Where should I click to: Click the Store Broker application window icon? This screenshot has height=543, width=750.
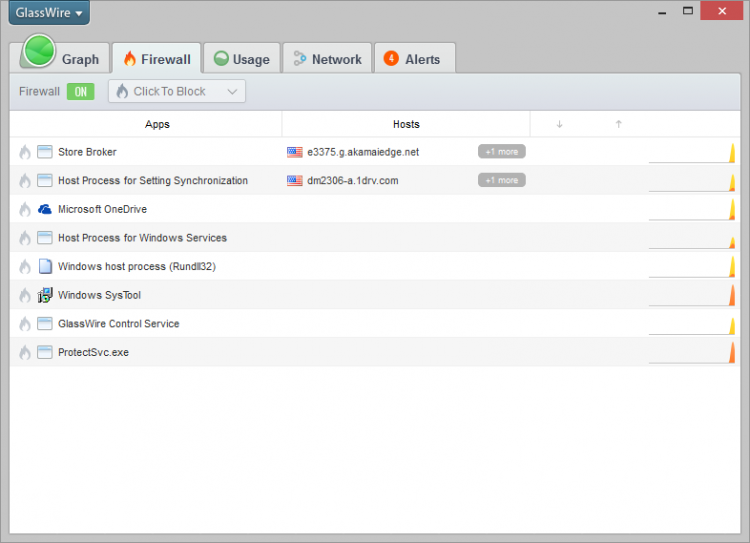click(44, 152)
